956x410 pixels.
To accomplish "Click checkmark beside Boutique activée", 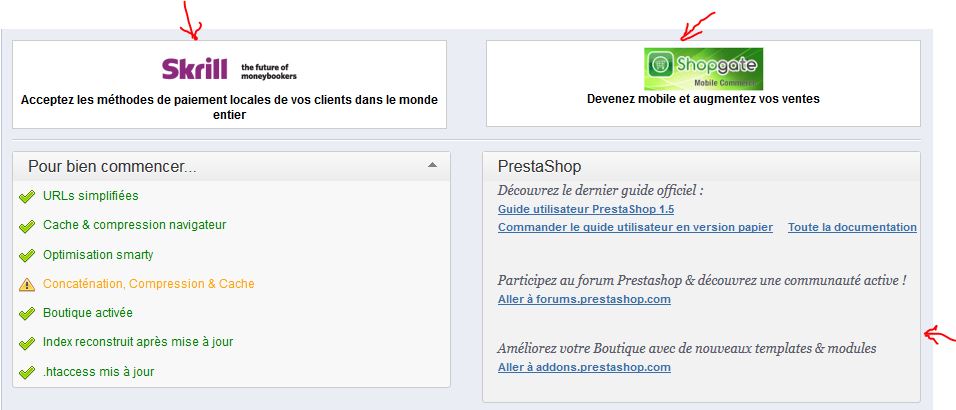I will (x=26, y=314).
